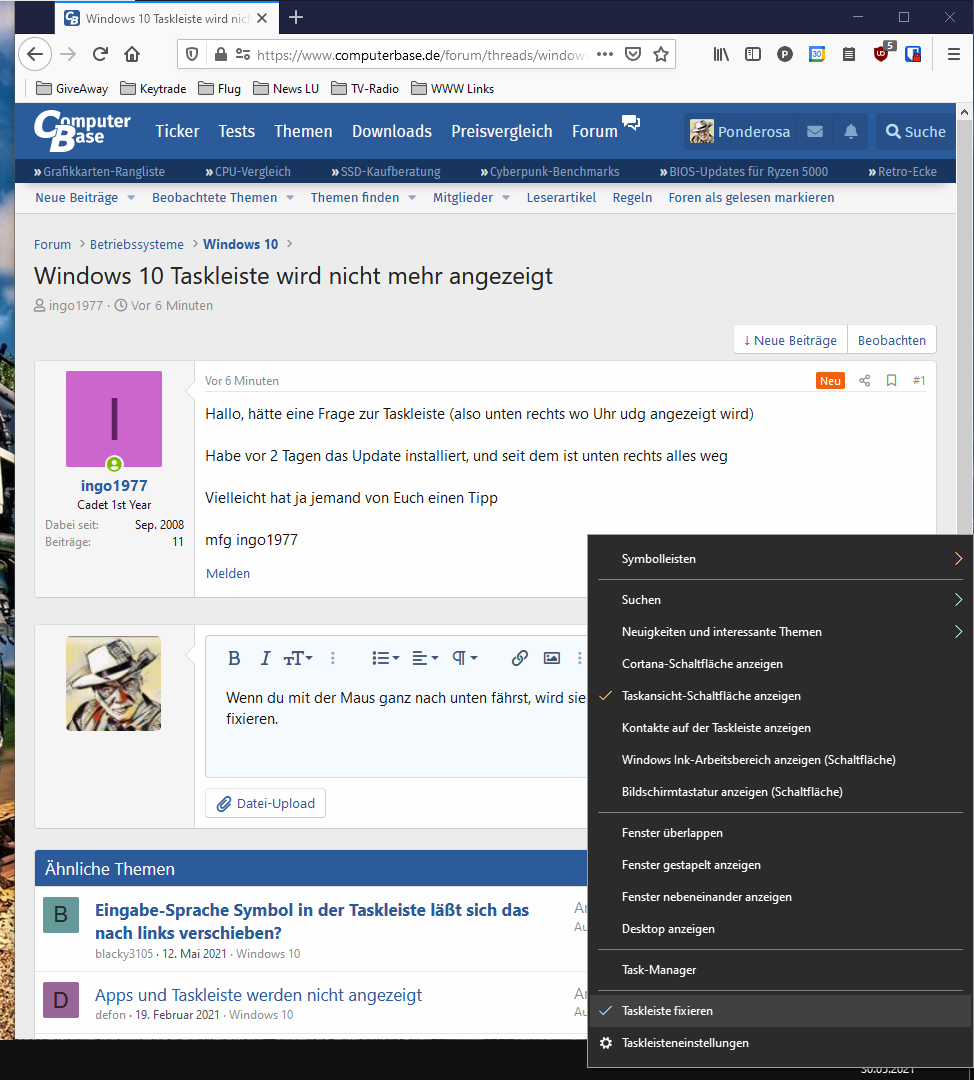Open Downloads in site navigation

[392, 131]
